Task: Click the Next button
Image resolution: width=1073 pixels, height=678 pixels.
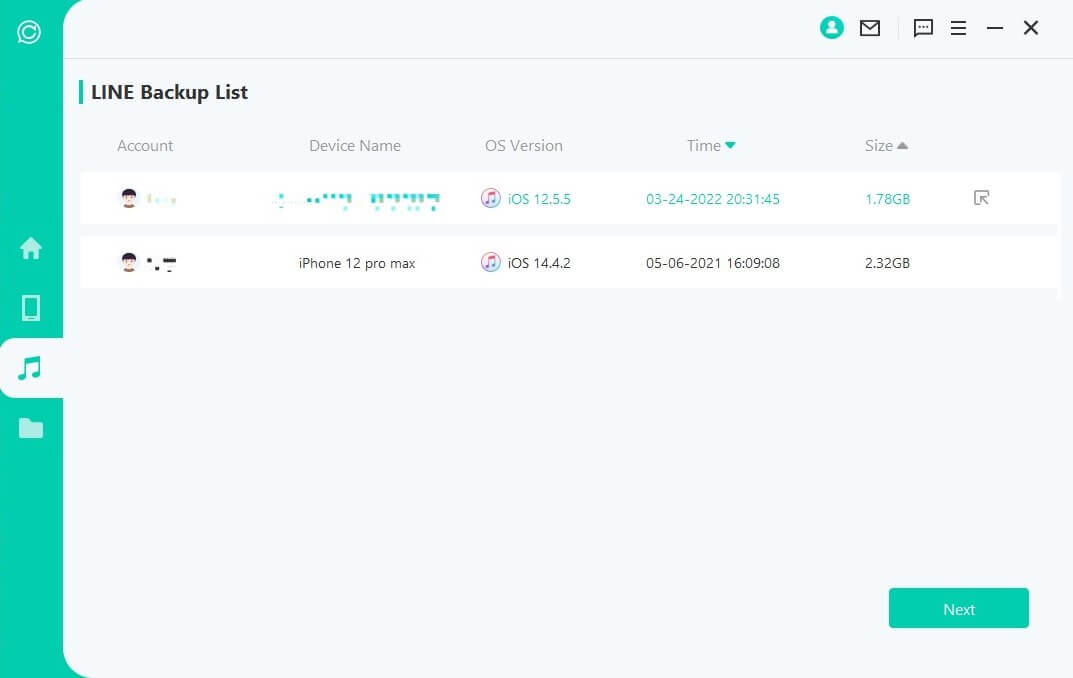Action: (958, 608)
